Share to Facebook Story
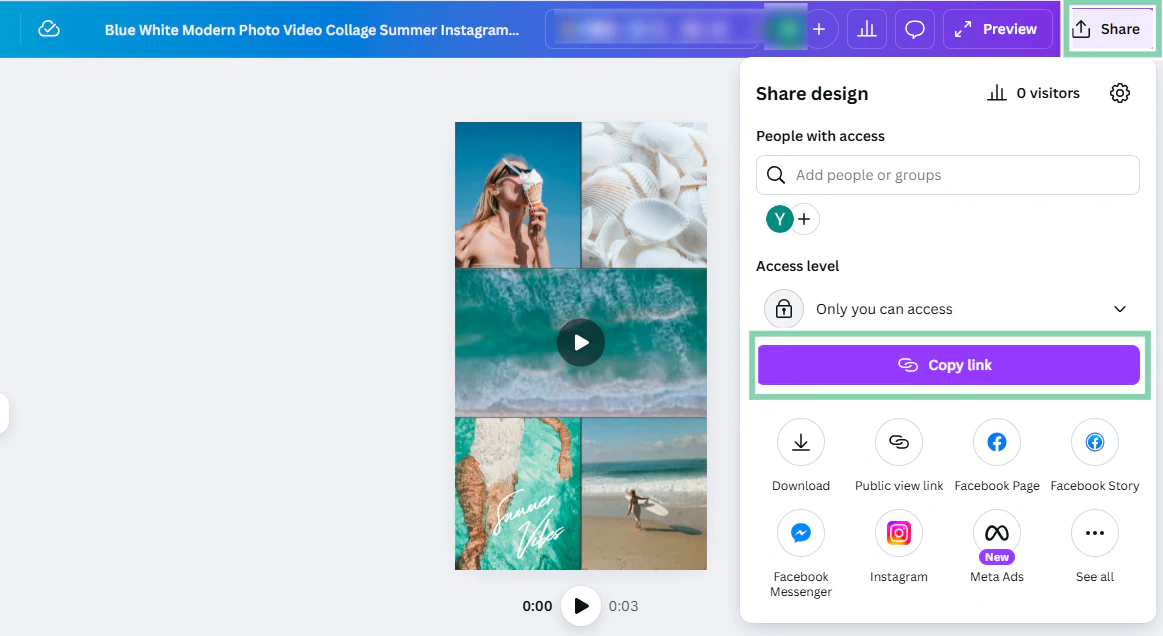The image size is (1163, 636). tap(1095, 456)
